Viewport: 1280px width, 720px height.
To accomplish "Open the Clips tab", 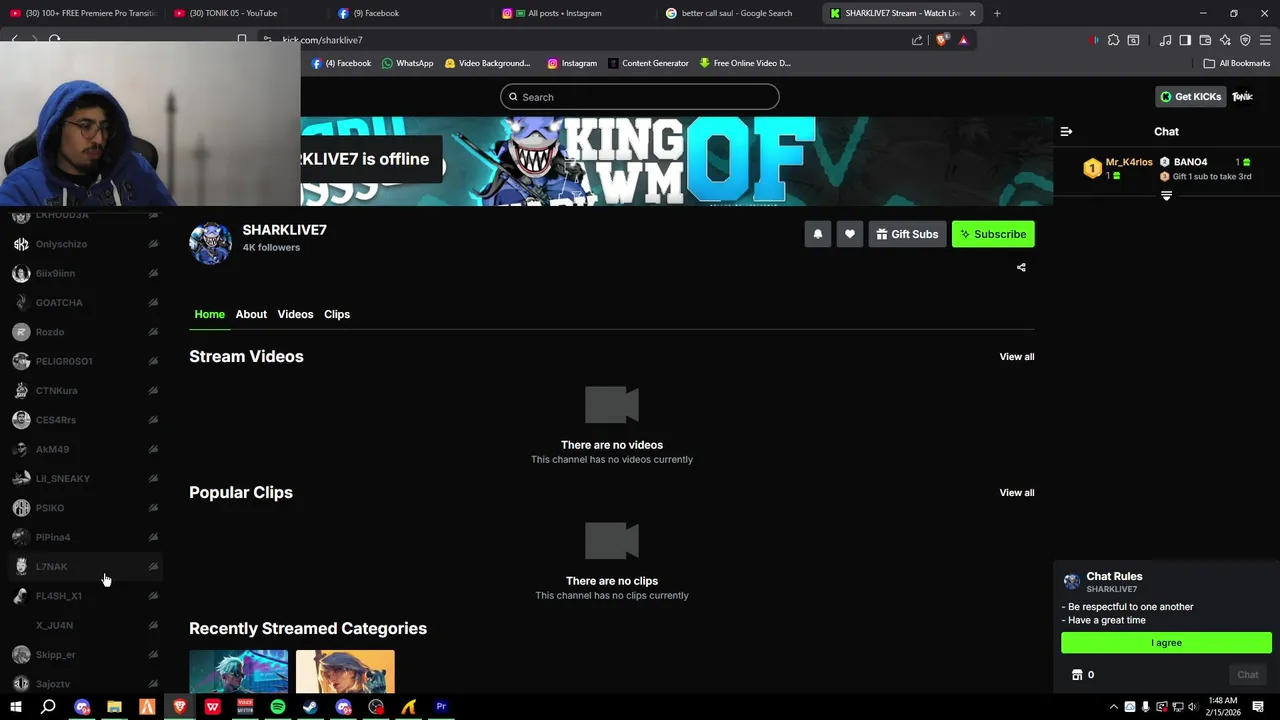I will pyautogui.click(x=337, y=314).
